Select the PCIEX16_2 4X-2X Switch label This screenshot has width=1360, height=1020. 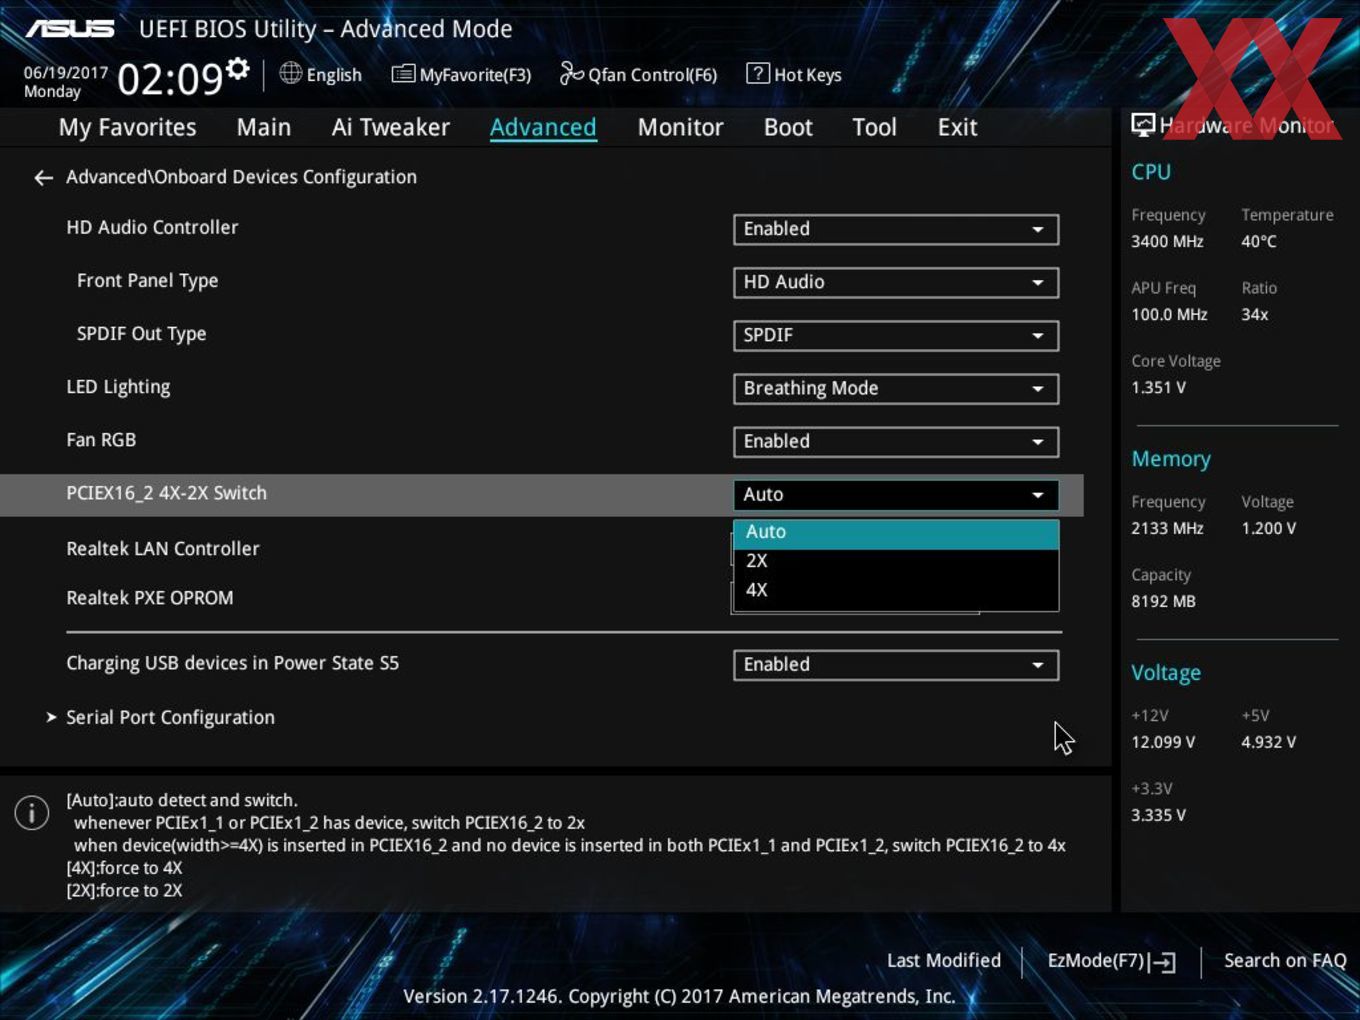click(166, 493)
